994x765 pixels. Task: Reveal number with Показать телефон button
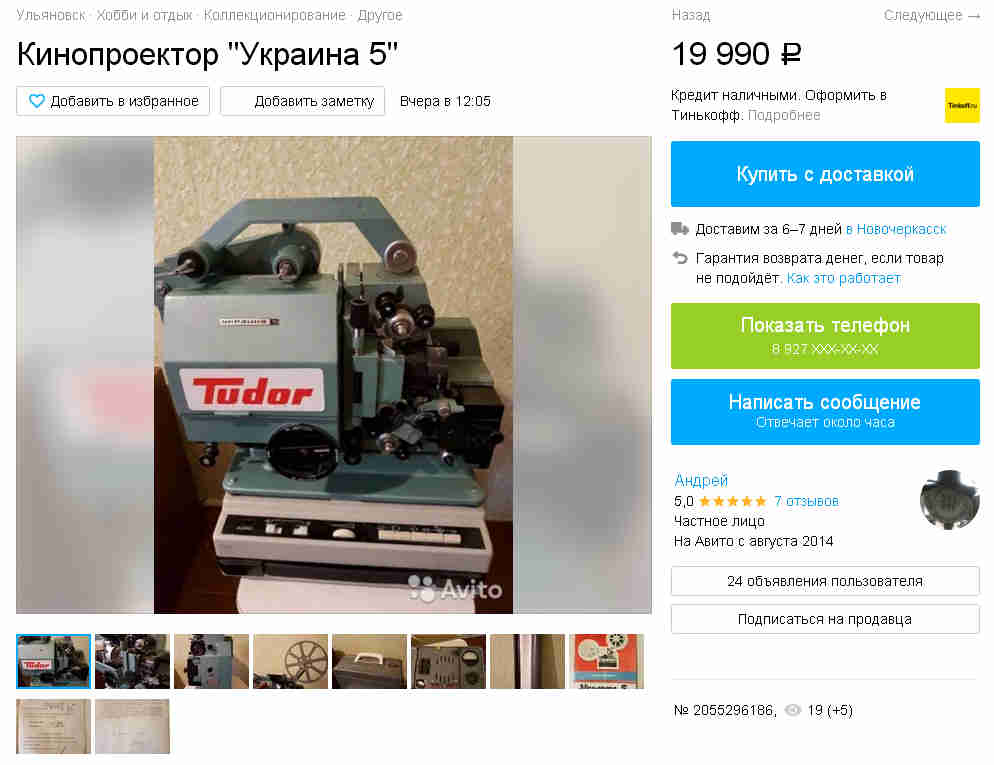pyautogui.click(x=825, y=335)
